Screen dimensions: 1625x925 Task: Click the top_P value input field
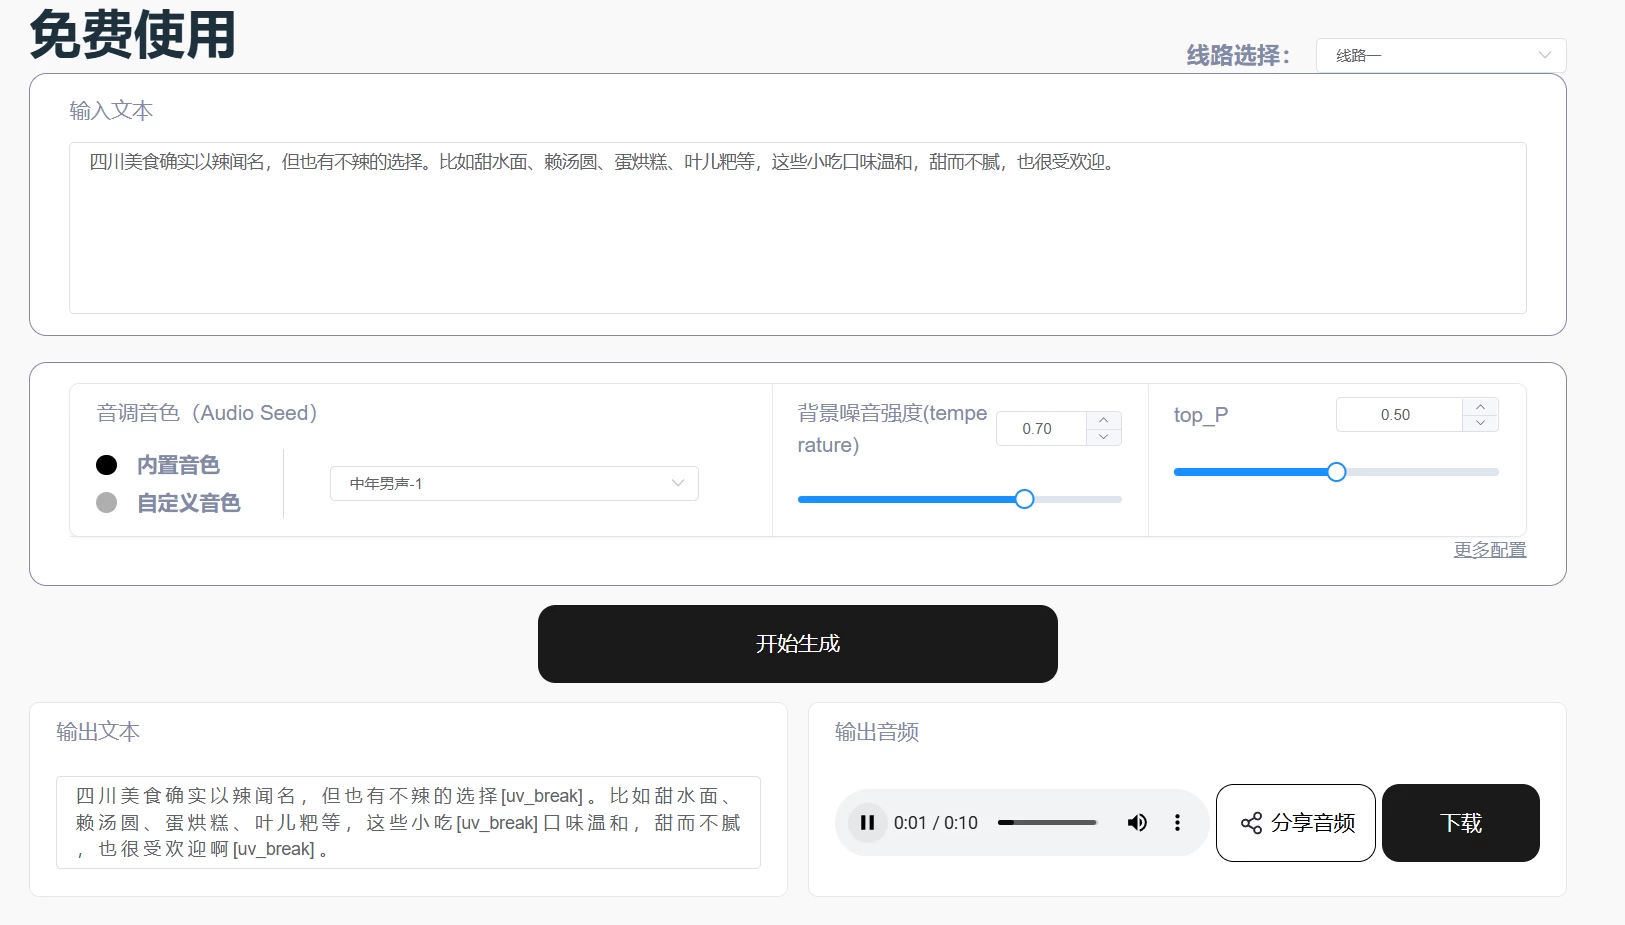(x=1398, y=415)
